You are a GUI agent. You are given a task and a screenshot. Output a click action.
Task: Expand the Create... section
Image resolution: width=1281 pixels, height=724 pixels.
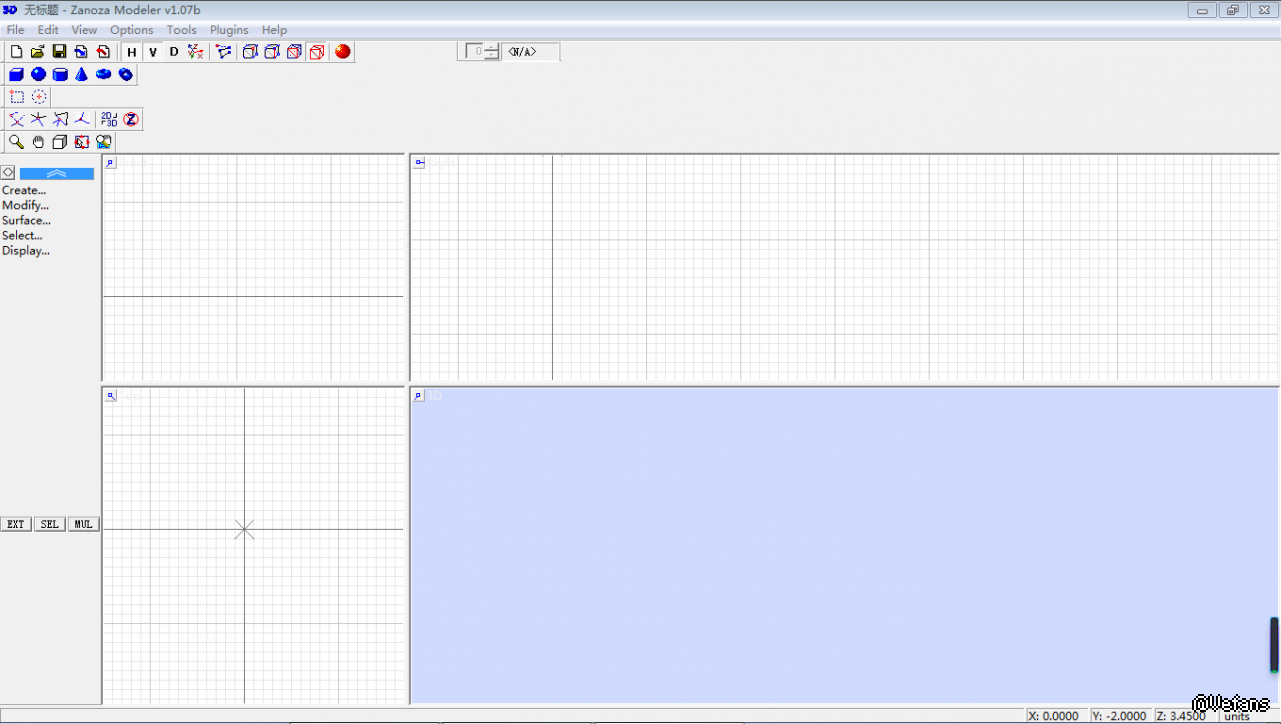tap(24, 190)
